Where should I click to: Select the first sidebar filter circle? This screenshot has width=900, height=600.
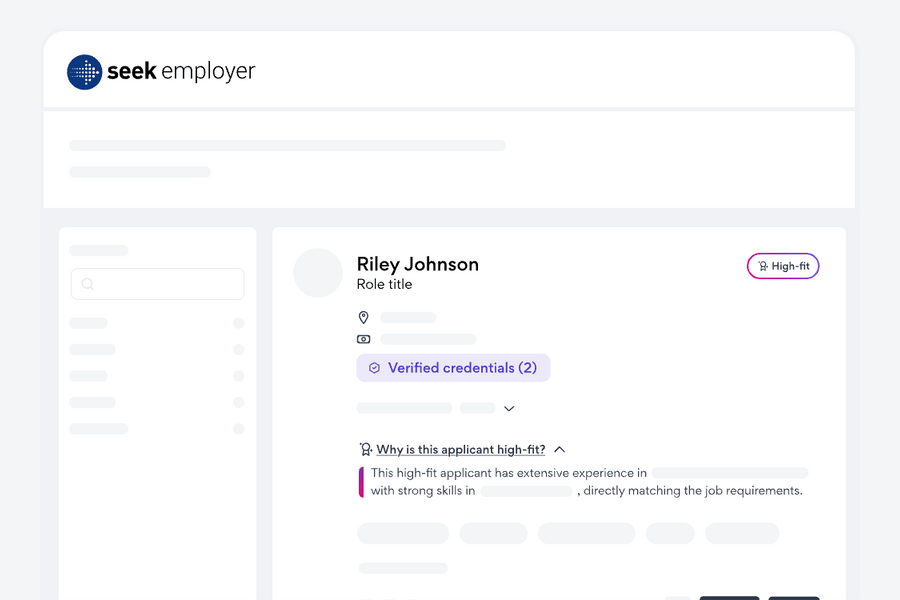pos(239,323)
